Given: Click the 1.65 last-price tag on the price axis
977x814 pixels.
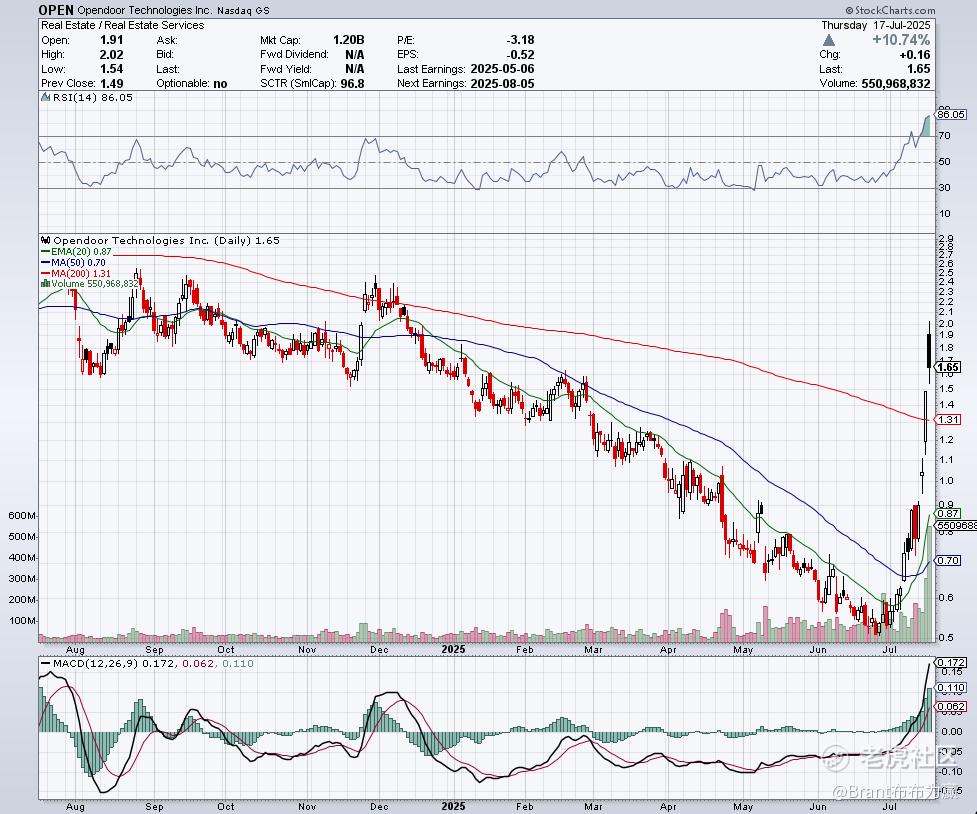Looking at the screenshot, I should click(948, 367).
